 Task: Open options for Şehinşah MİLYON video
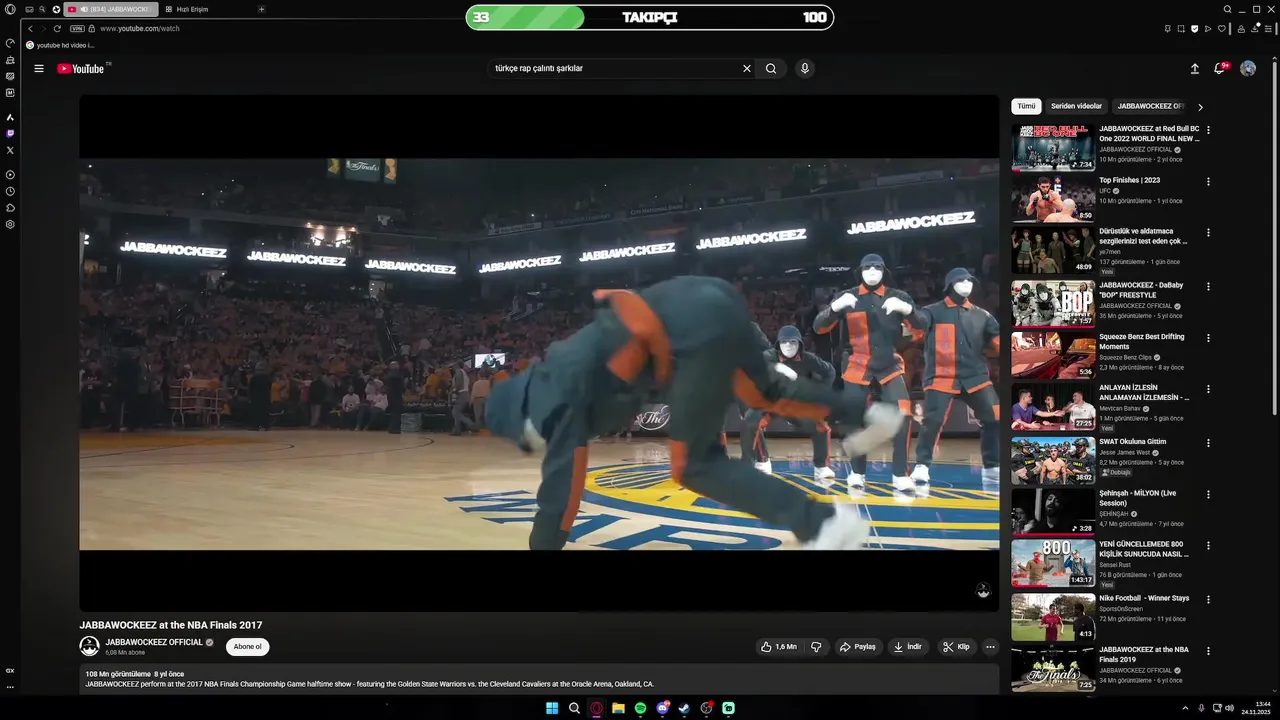click(1208, 494)
